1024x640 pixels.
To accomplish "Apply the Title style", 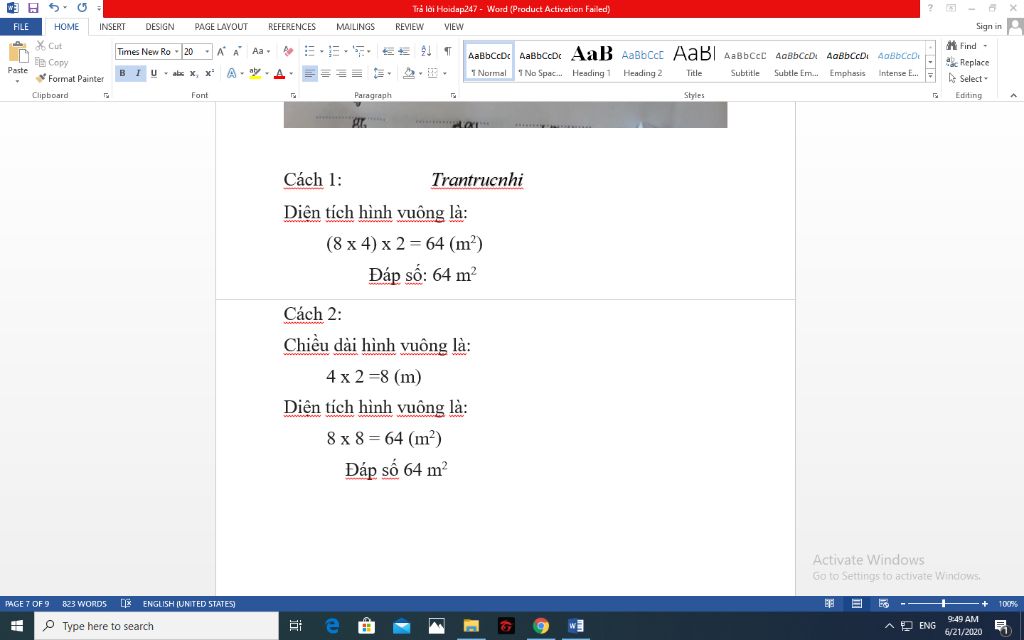I will (x=694, y=62).
